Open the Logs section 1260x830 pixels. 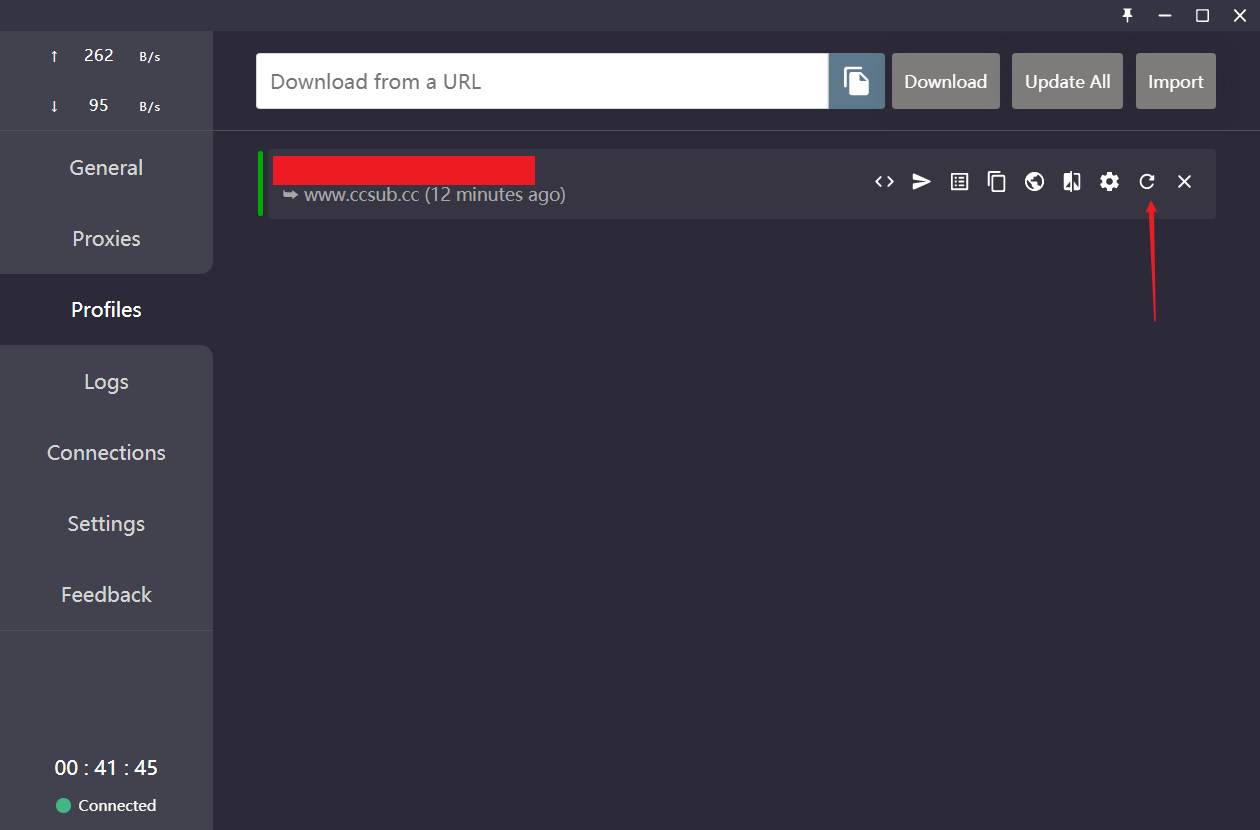(106, 382)
